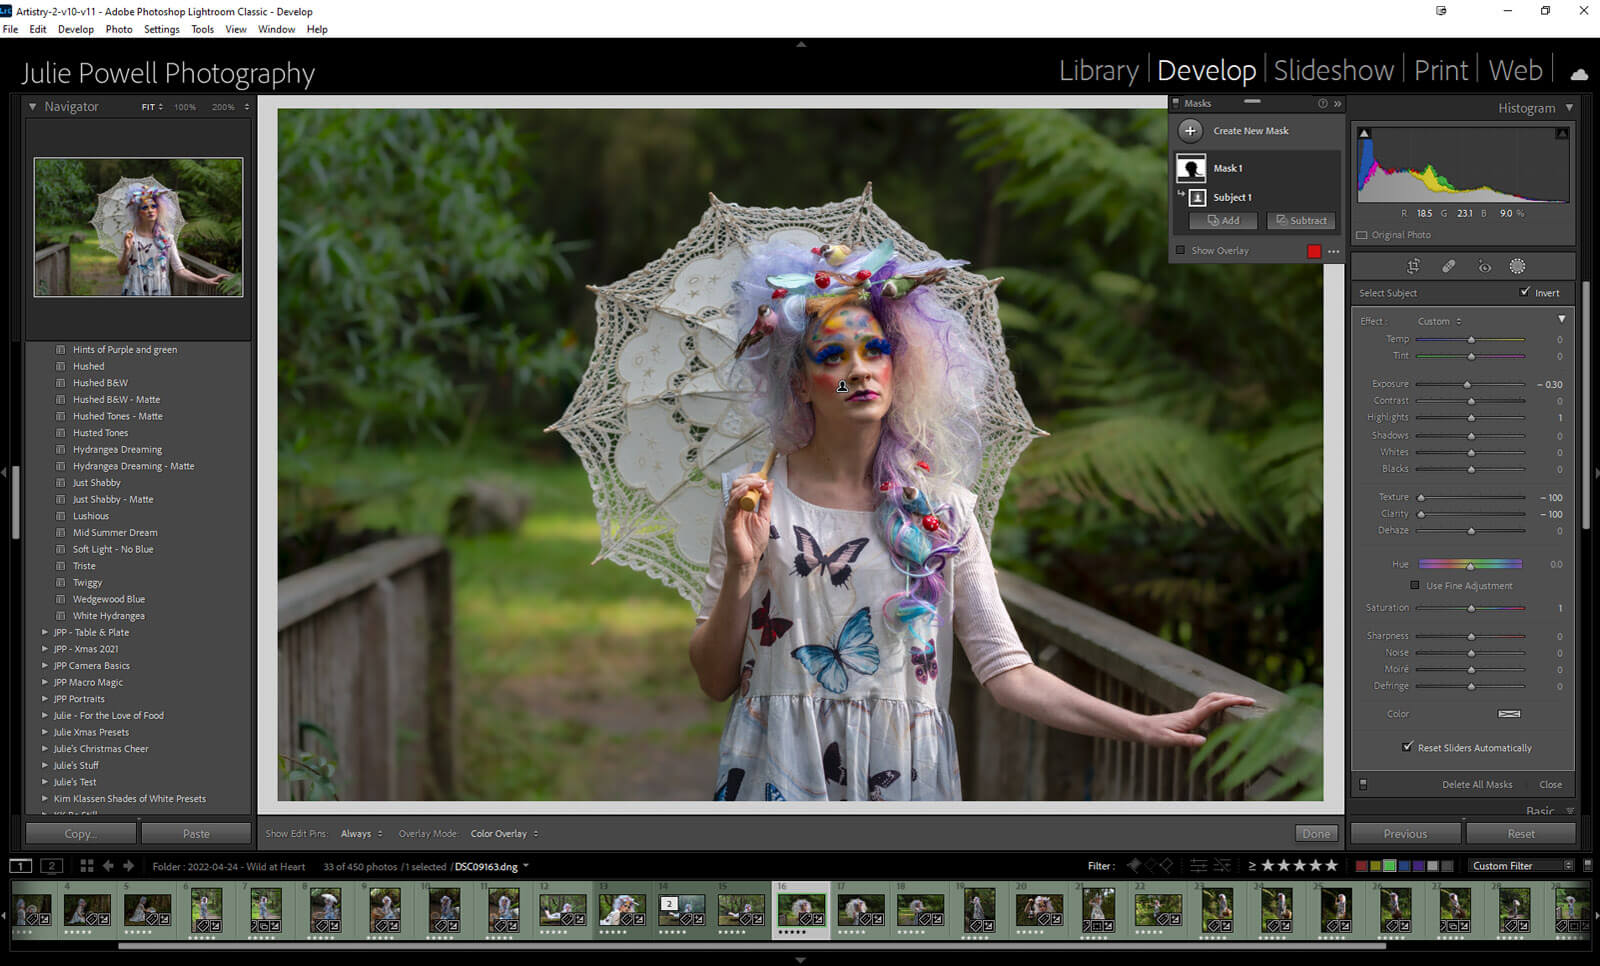Viewport: 1600px width, 966px height.
Task: Open Grid view from the filmstrip toolbar
Action: (x=87, y=866)
